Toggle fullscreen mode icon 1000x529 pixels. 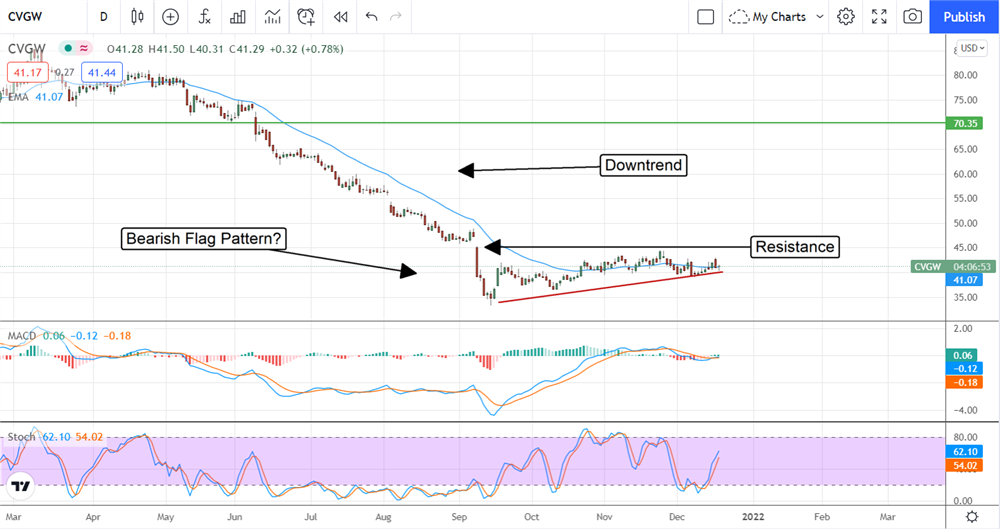click(879, 17)
